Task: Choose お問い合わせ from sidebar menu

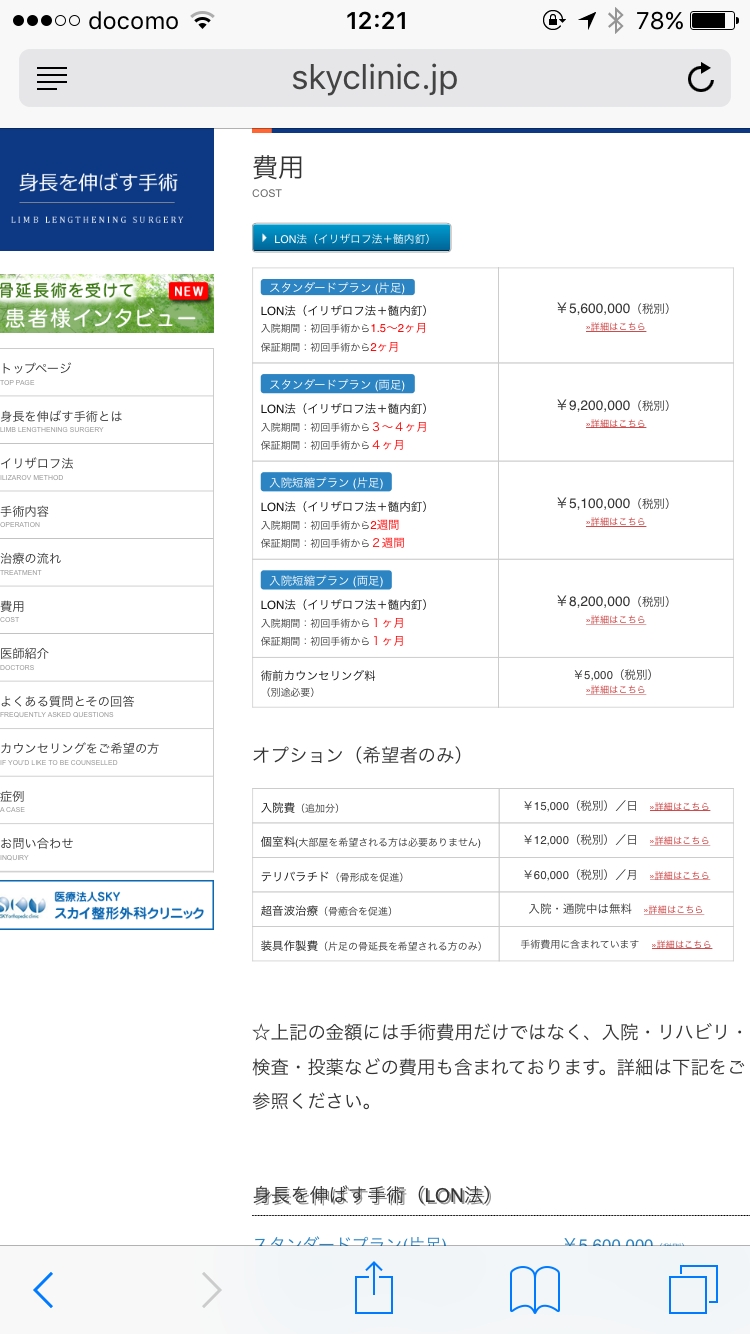Action: pos(106,847)
